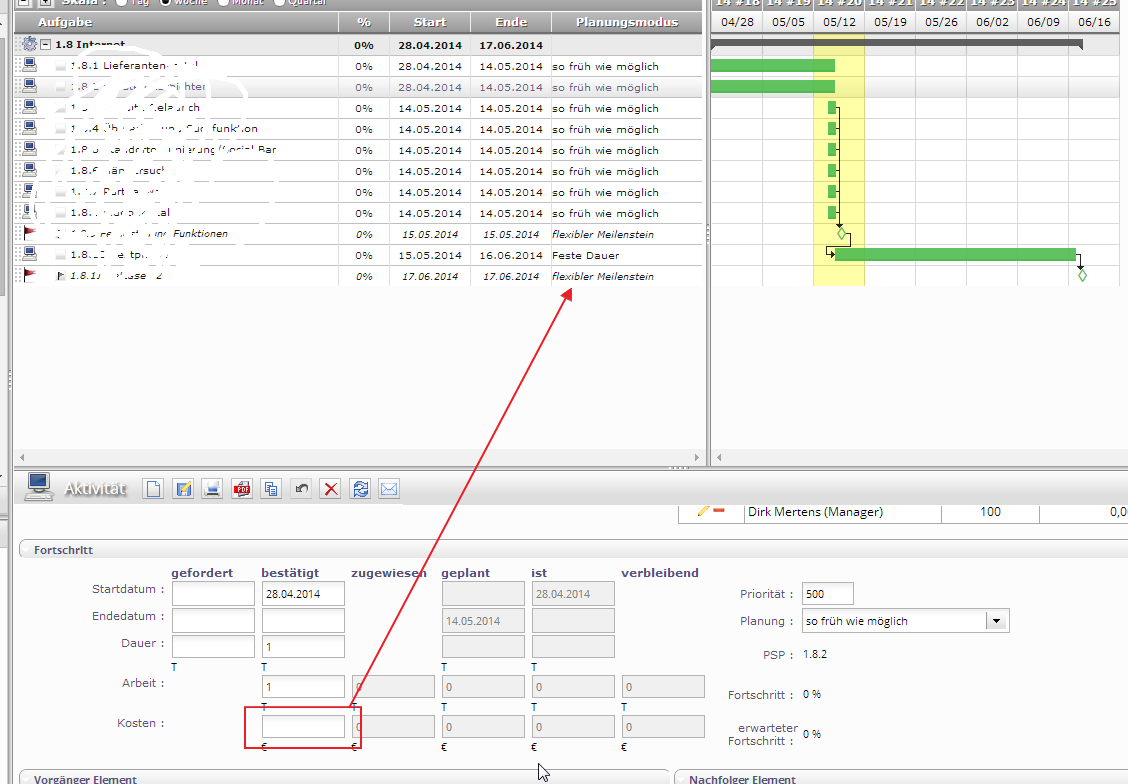Click the red minus icon beside Dirk Mertens
Image resolution: width=1128 pixels, height=784 pixels.
pyautogui.click(x=719, y=511)
